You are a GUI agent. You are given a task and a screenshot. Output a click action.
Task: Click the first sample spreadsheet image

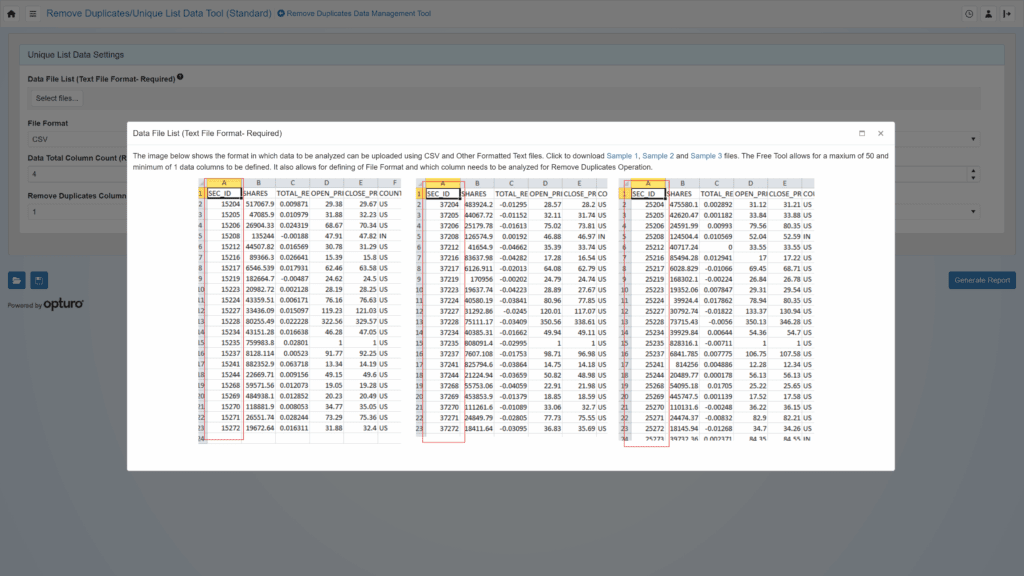point(300,310)
